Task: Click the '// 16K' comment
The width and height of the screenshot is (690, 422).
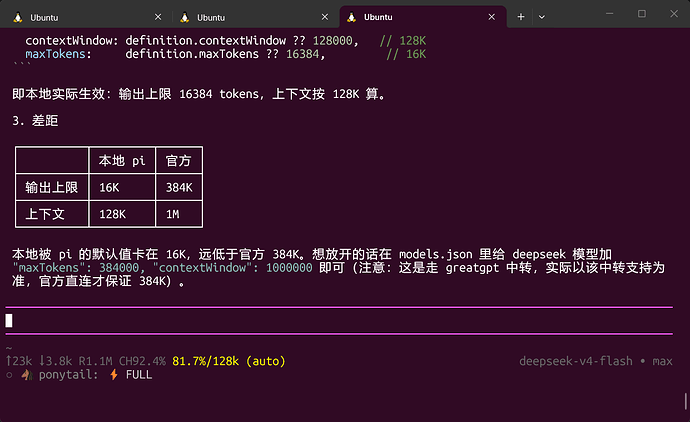Action: [406, 54]
